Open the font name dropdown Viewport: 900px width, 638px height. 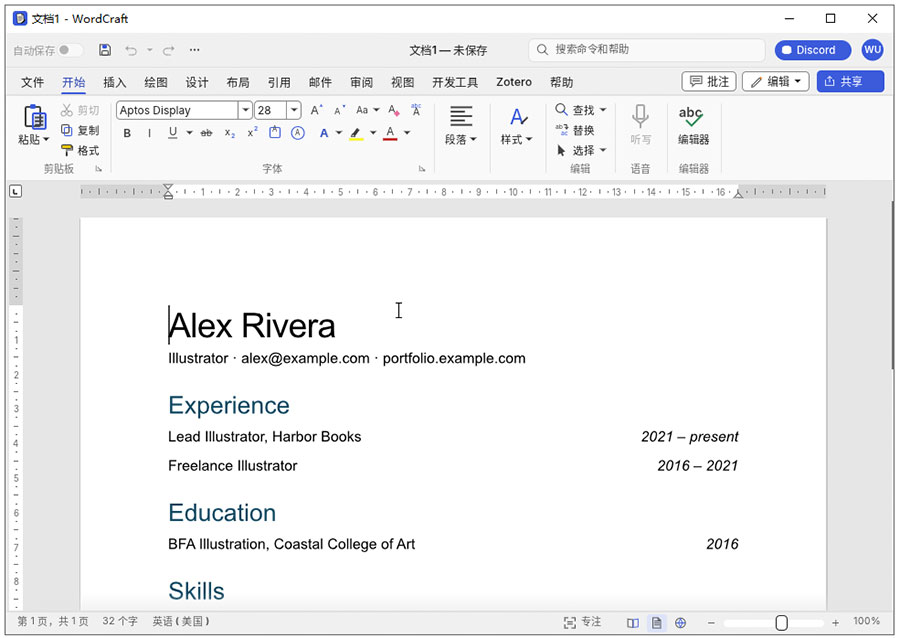click(245, 110)
